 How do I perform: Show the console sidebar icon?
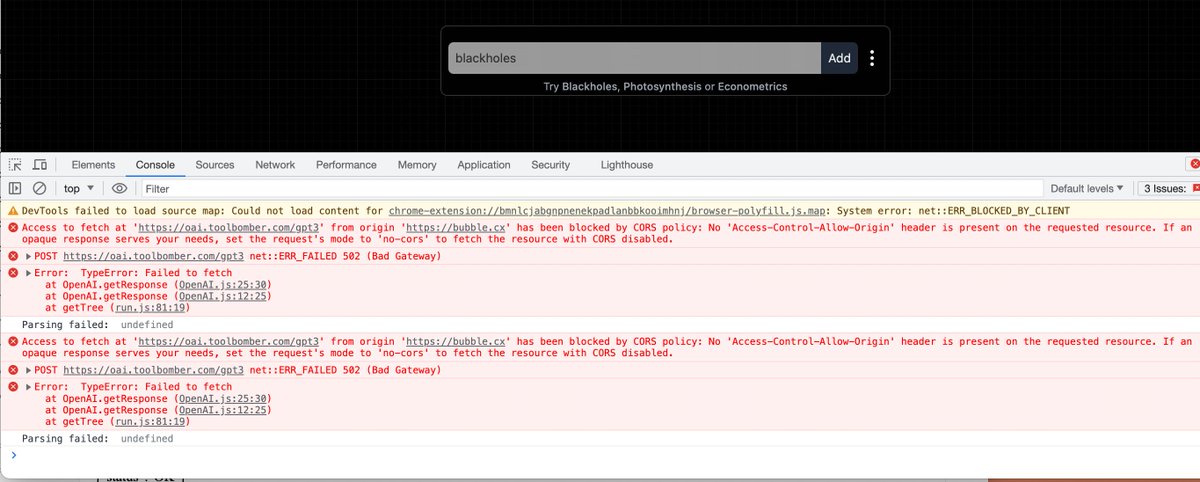pyautogui.click(x=15, y=188)
